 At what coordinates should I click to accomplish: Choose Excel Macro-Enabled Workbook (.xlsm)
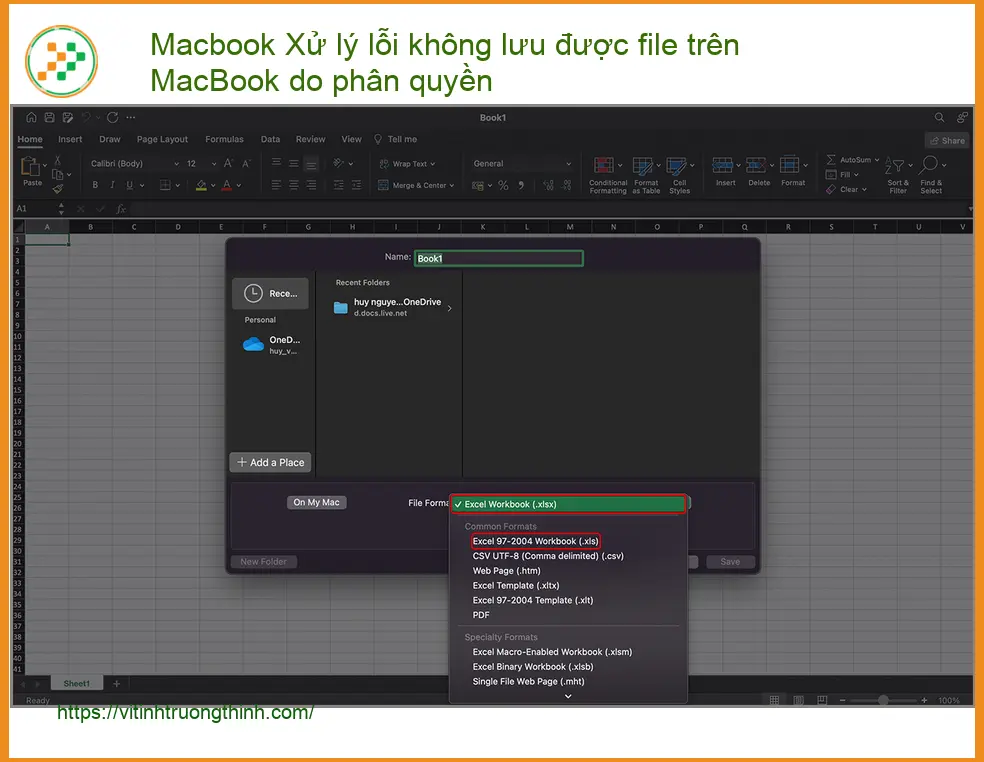(552, 652)
